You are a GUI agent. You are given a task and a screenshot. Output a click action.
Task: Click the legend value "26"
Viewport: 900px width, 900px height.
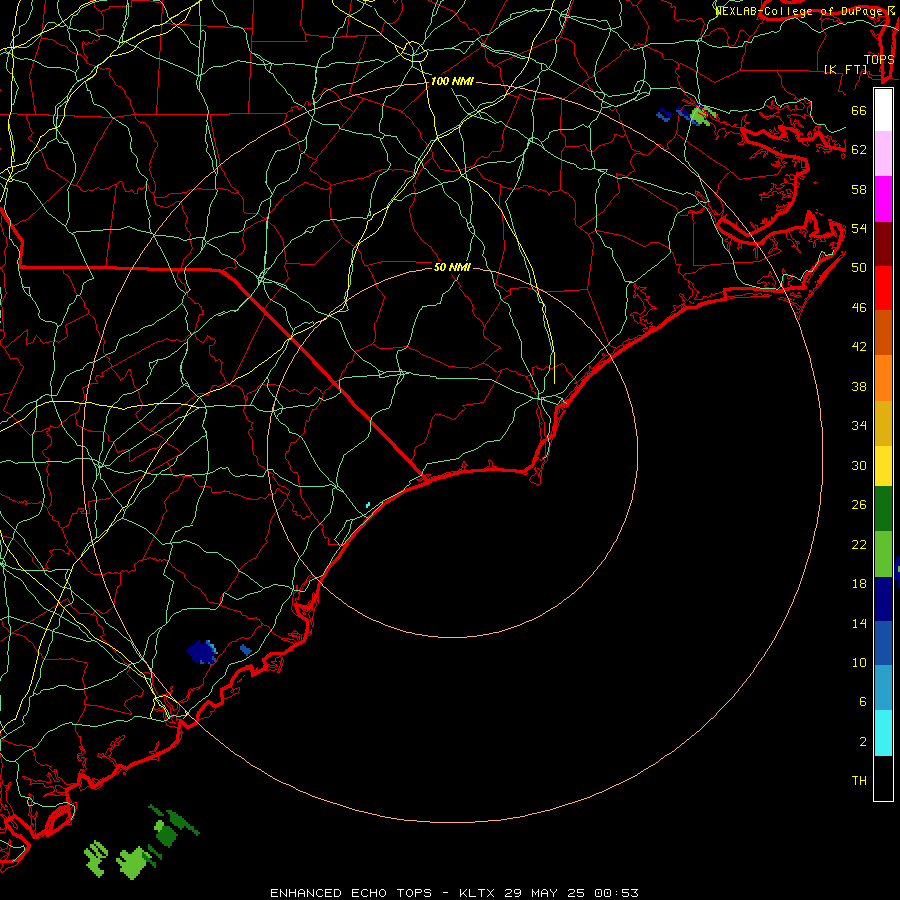coord(859,505)
